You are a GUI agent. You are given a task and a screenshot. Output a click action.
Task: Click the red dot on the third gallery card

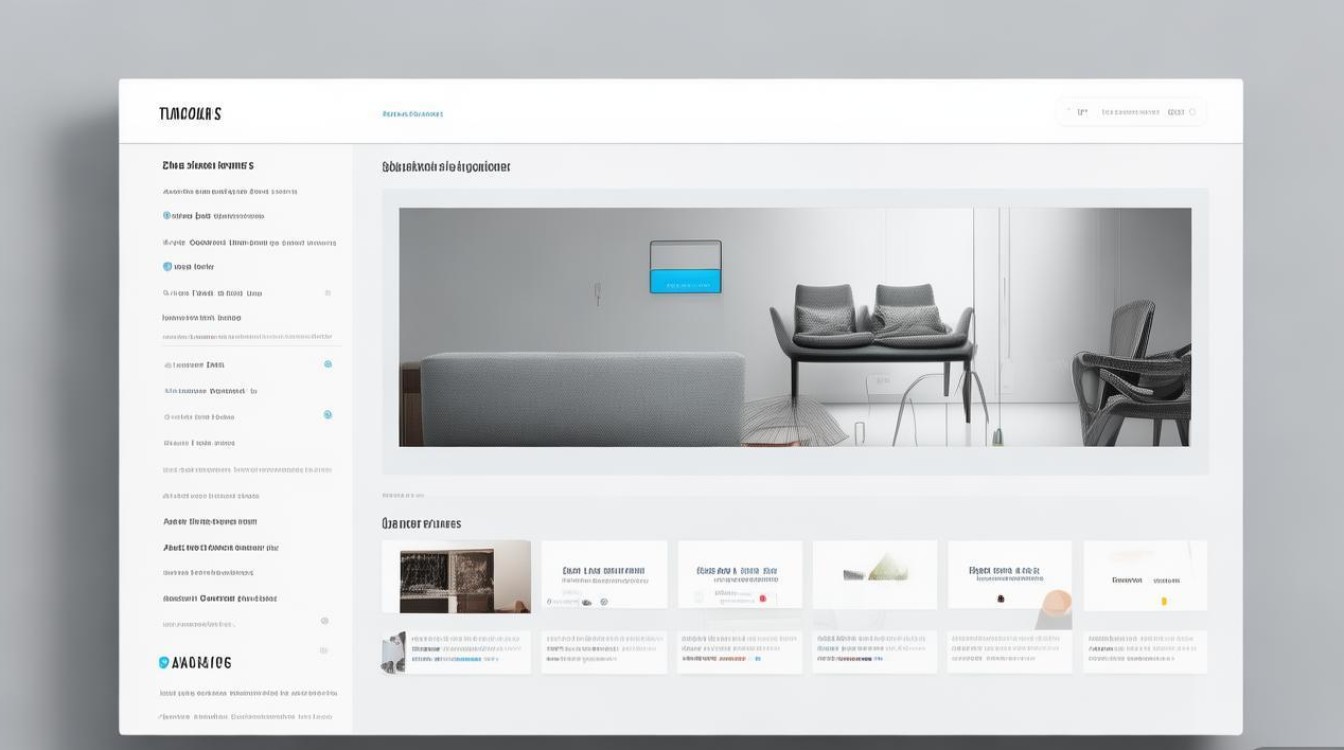point(762,598)
